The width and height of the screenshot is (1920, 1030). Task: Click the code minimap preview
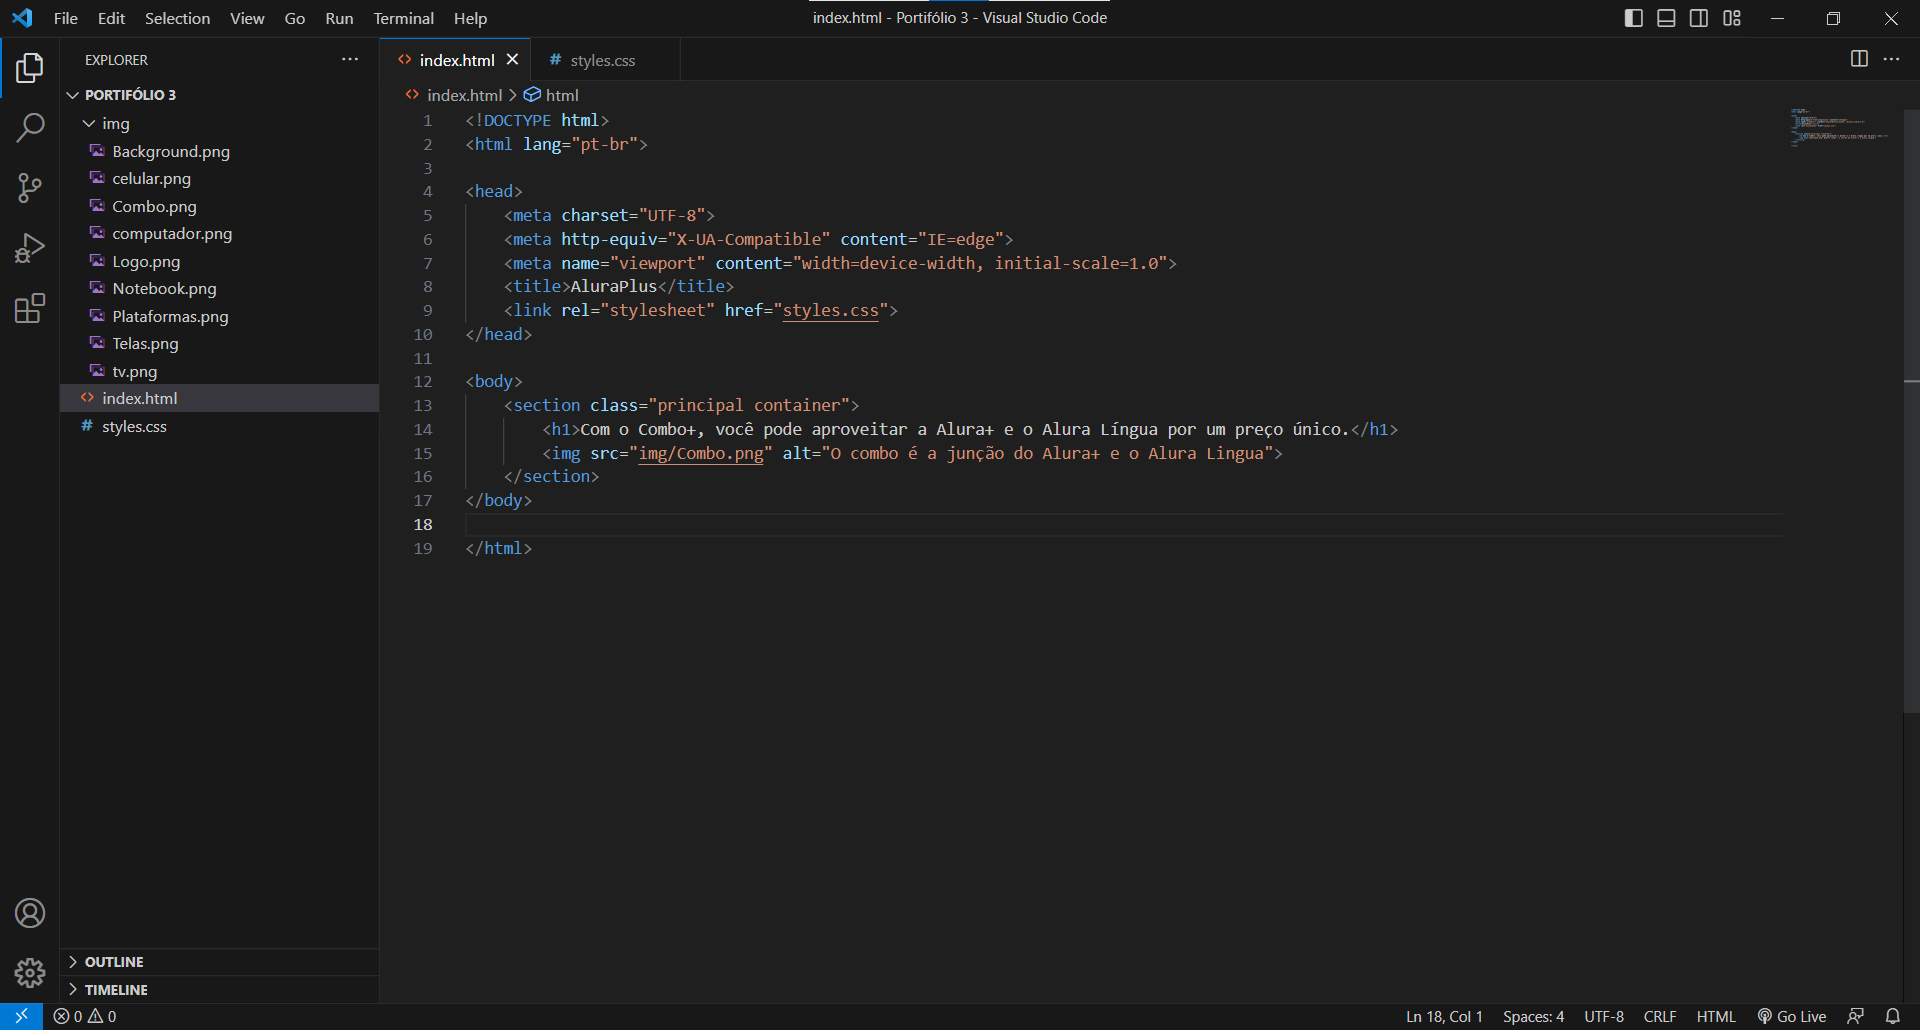[x=1840, y=127]
